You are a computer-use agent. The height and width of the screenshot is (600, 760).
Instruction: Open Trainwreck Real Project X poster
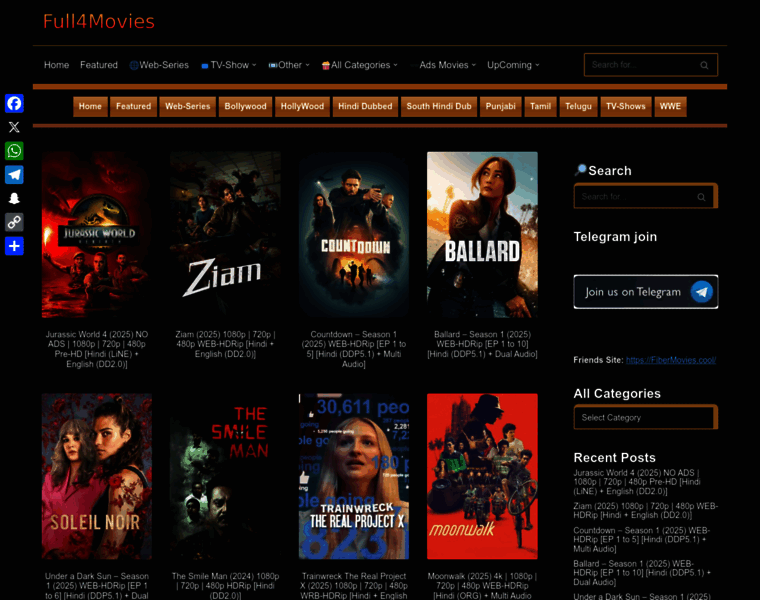click(354, 476)
